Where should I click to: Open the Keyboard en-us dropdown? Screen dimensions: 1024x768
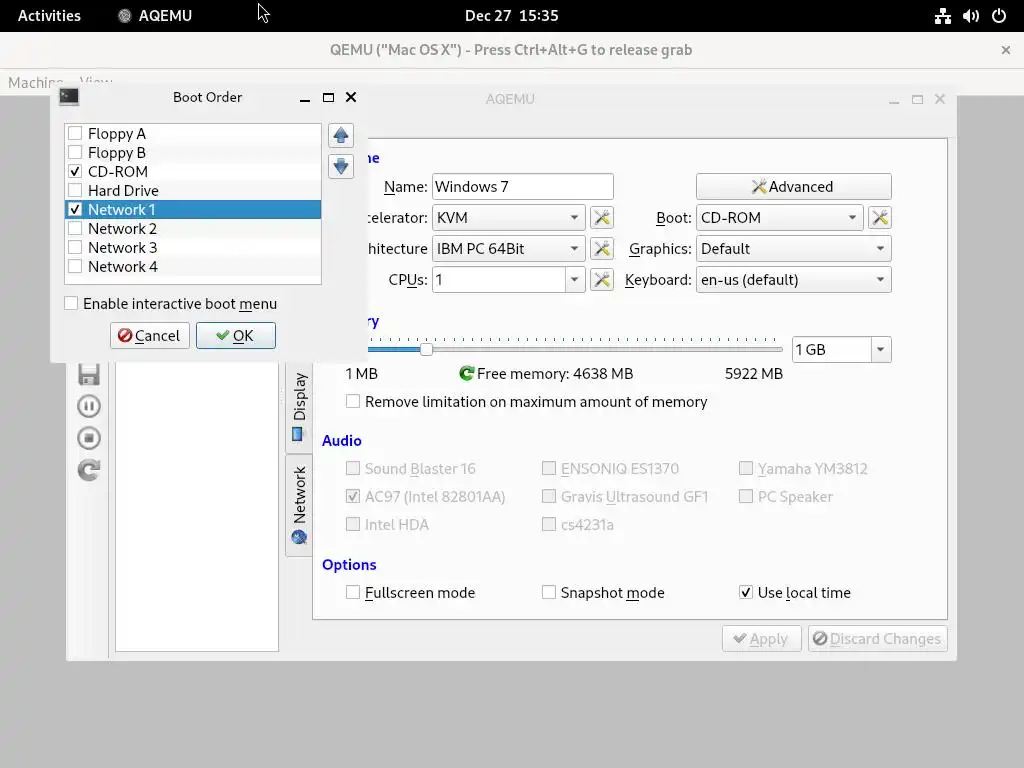point(793,280)
